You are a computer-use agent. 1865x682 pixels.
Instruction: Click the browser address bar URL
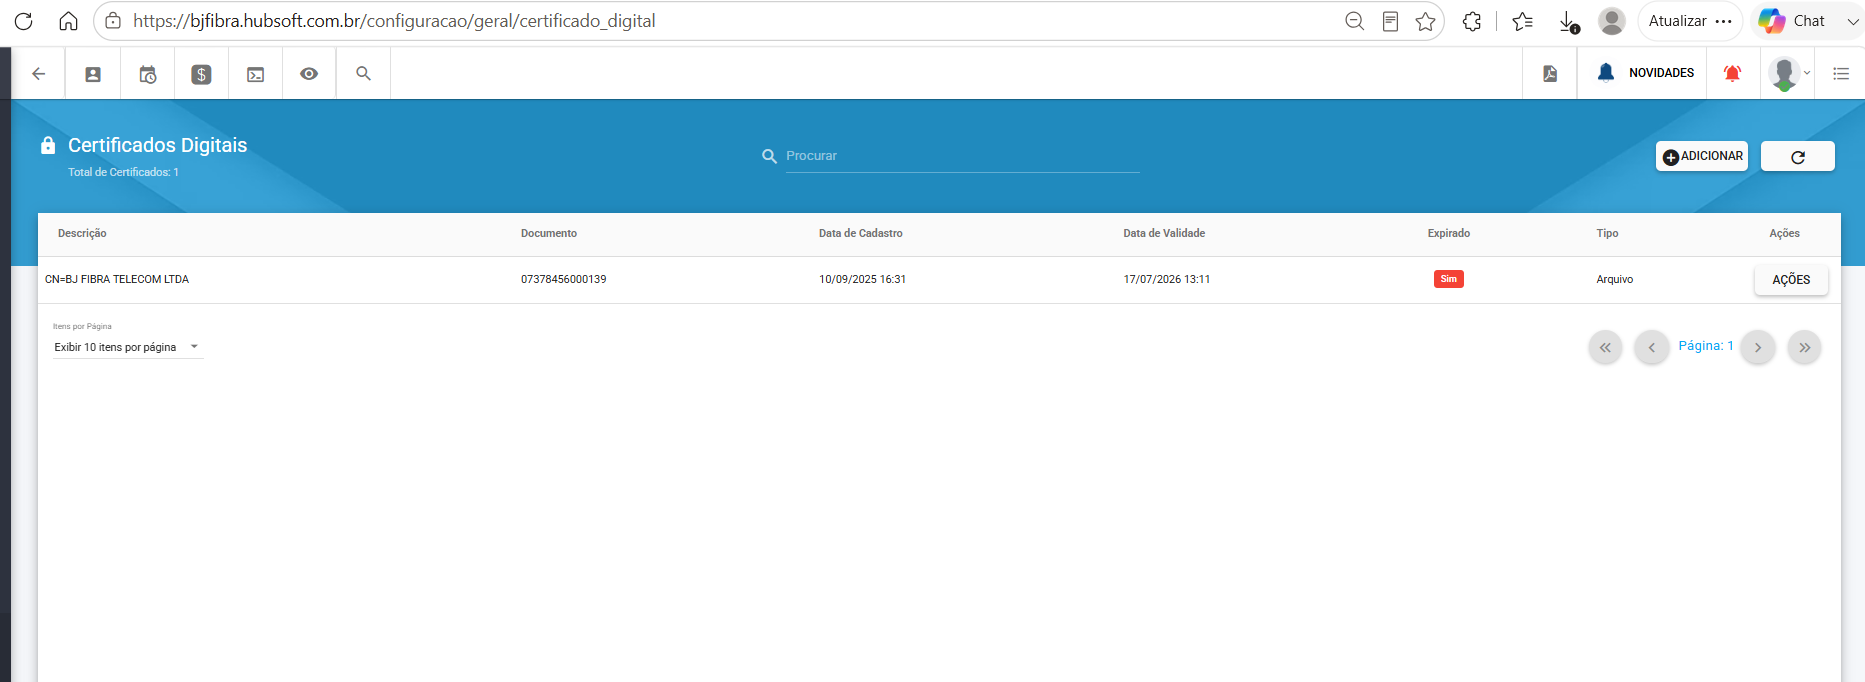point(394,21)
